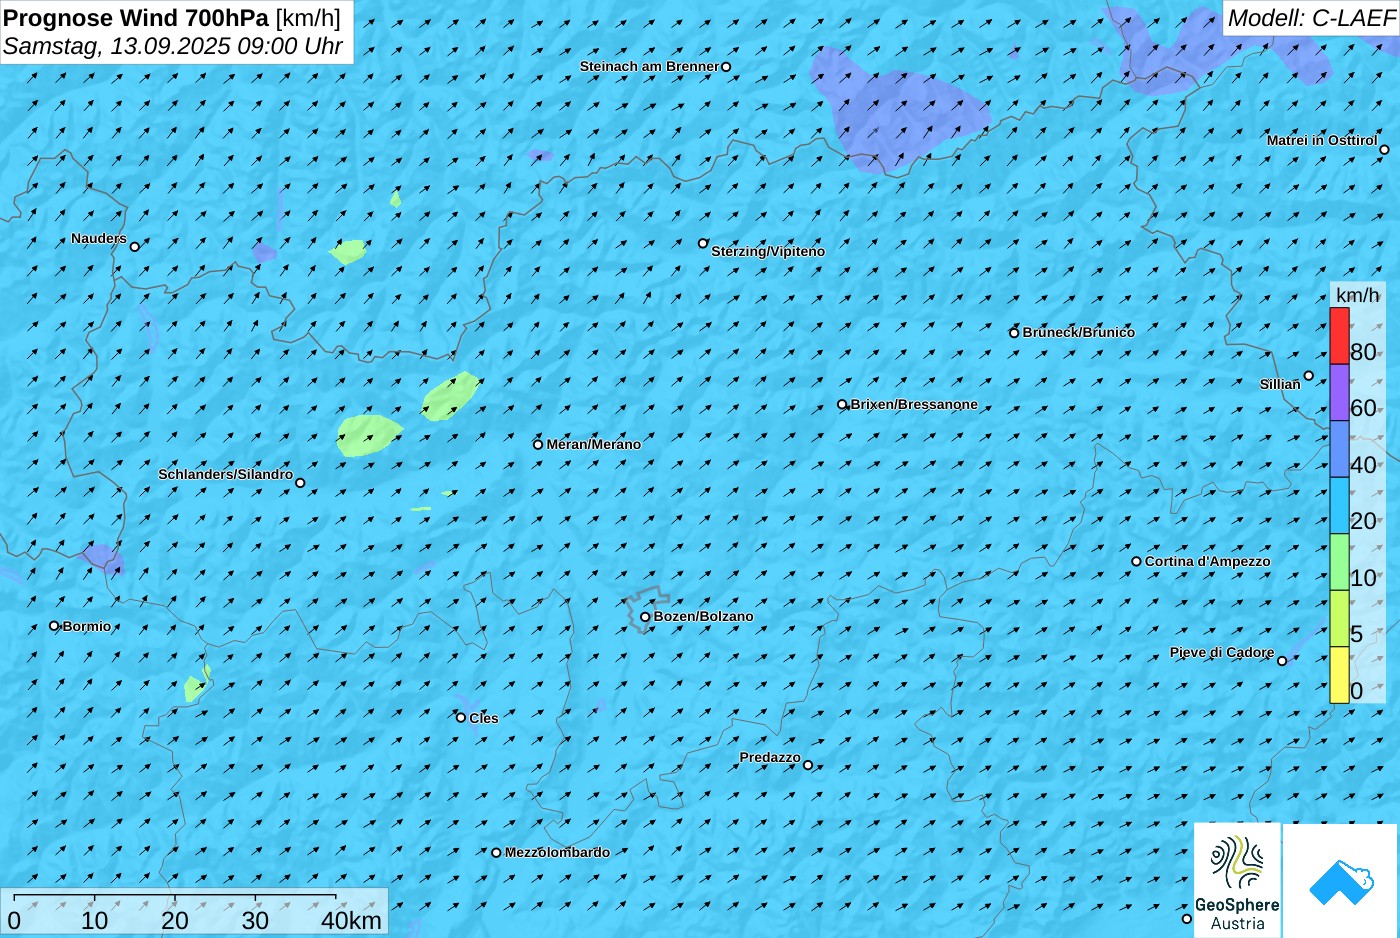
Task: Click the green 10-20 legend swatch
Action: point(1339,562)
